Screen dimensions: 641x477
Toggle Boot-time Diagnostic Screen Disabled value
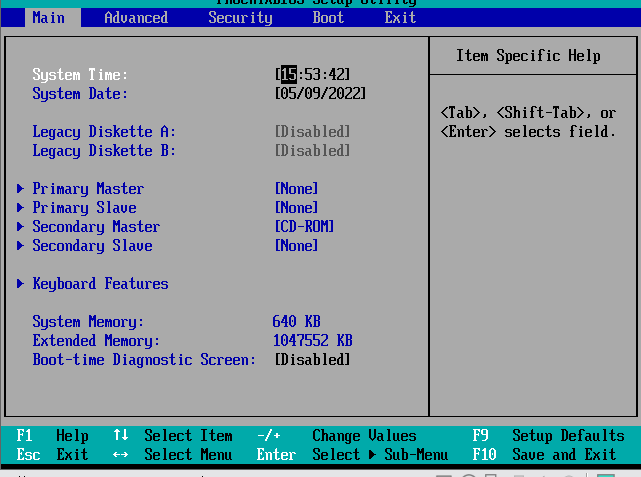click(313, 360)
